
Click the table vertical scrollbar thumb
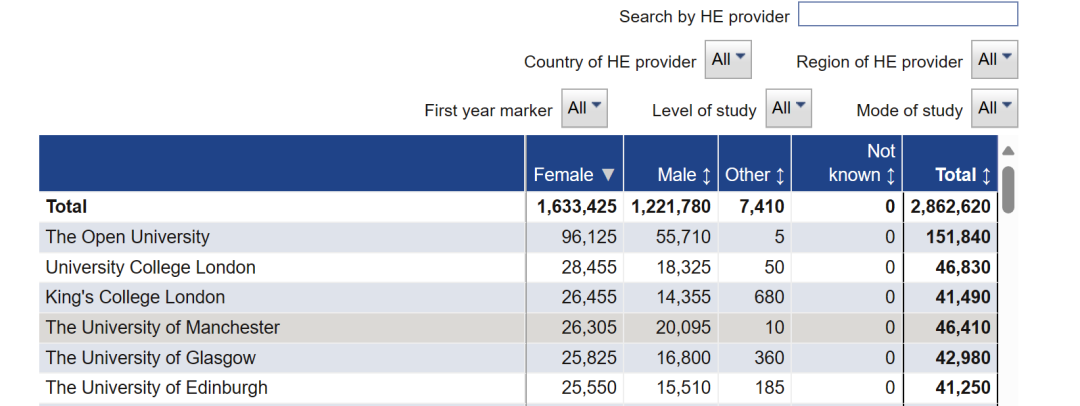click(x=1008, y=190)
